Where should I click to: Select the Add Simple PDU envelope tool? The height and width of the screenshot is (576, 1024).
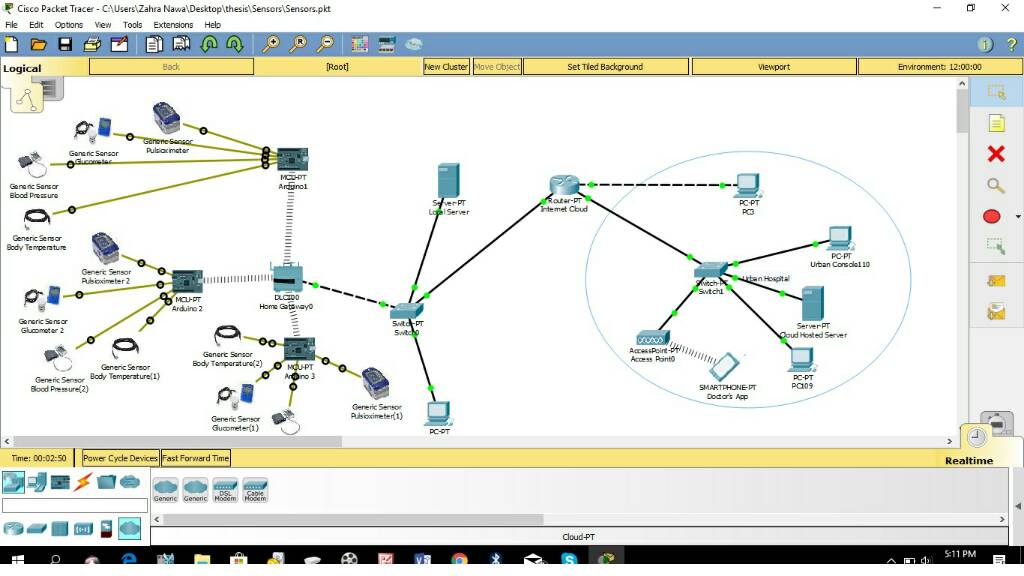click(996, 281)
